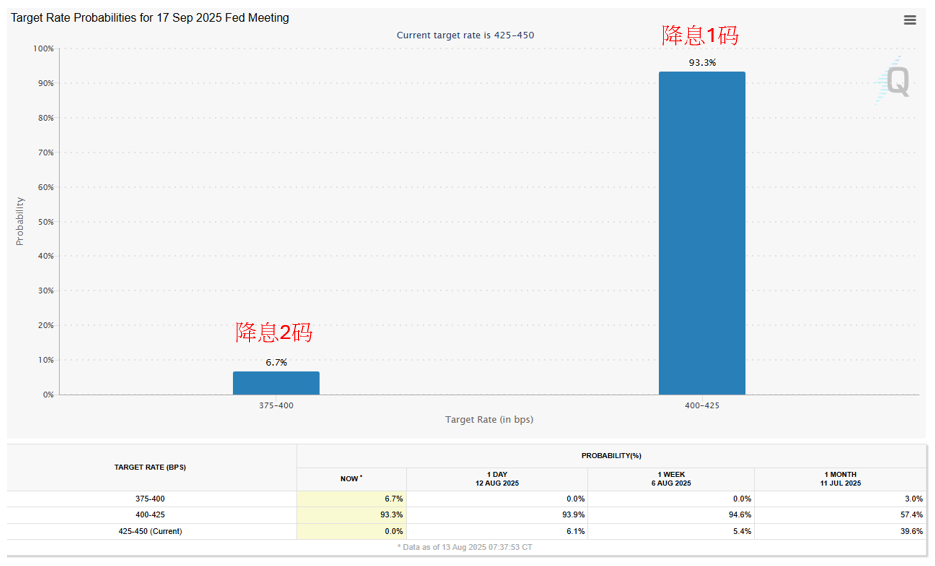
Task: Select the tall 400-425 probability bar
Action: (x=701, y=233)
